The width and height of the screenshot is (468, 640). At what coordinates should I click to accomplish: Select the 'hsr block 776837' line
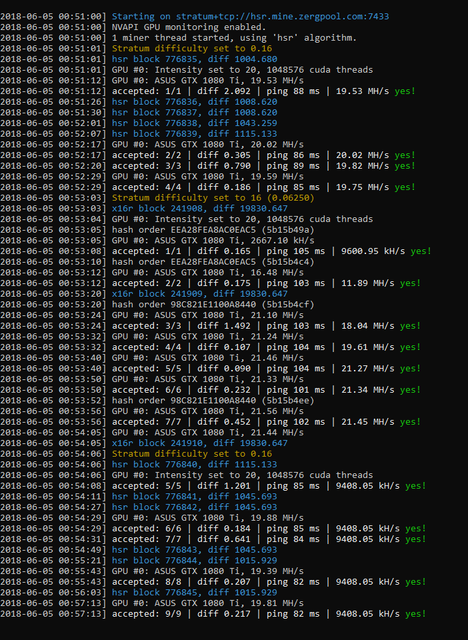pyautogui.click(x=139, y=112)
